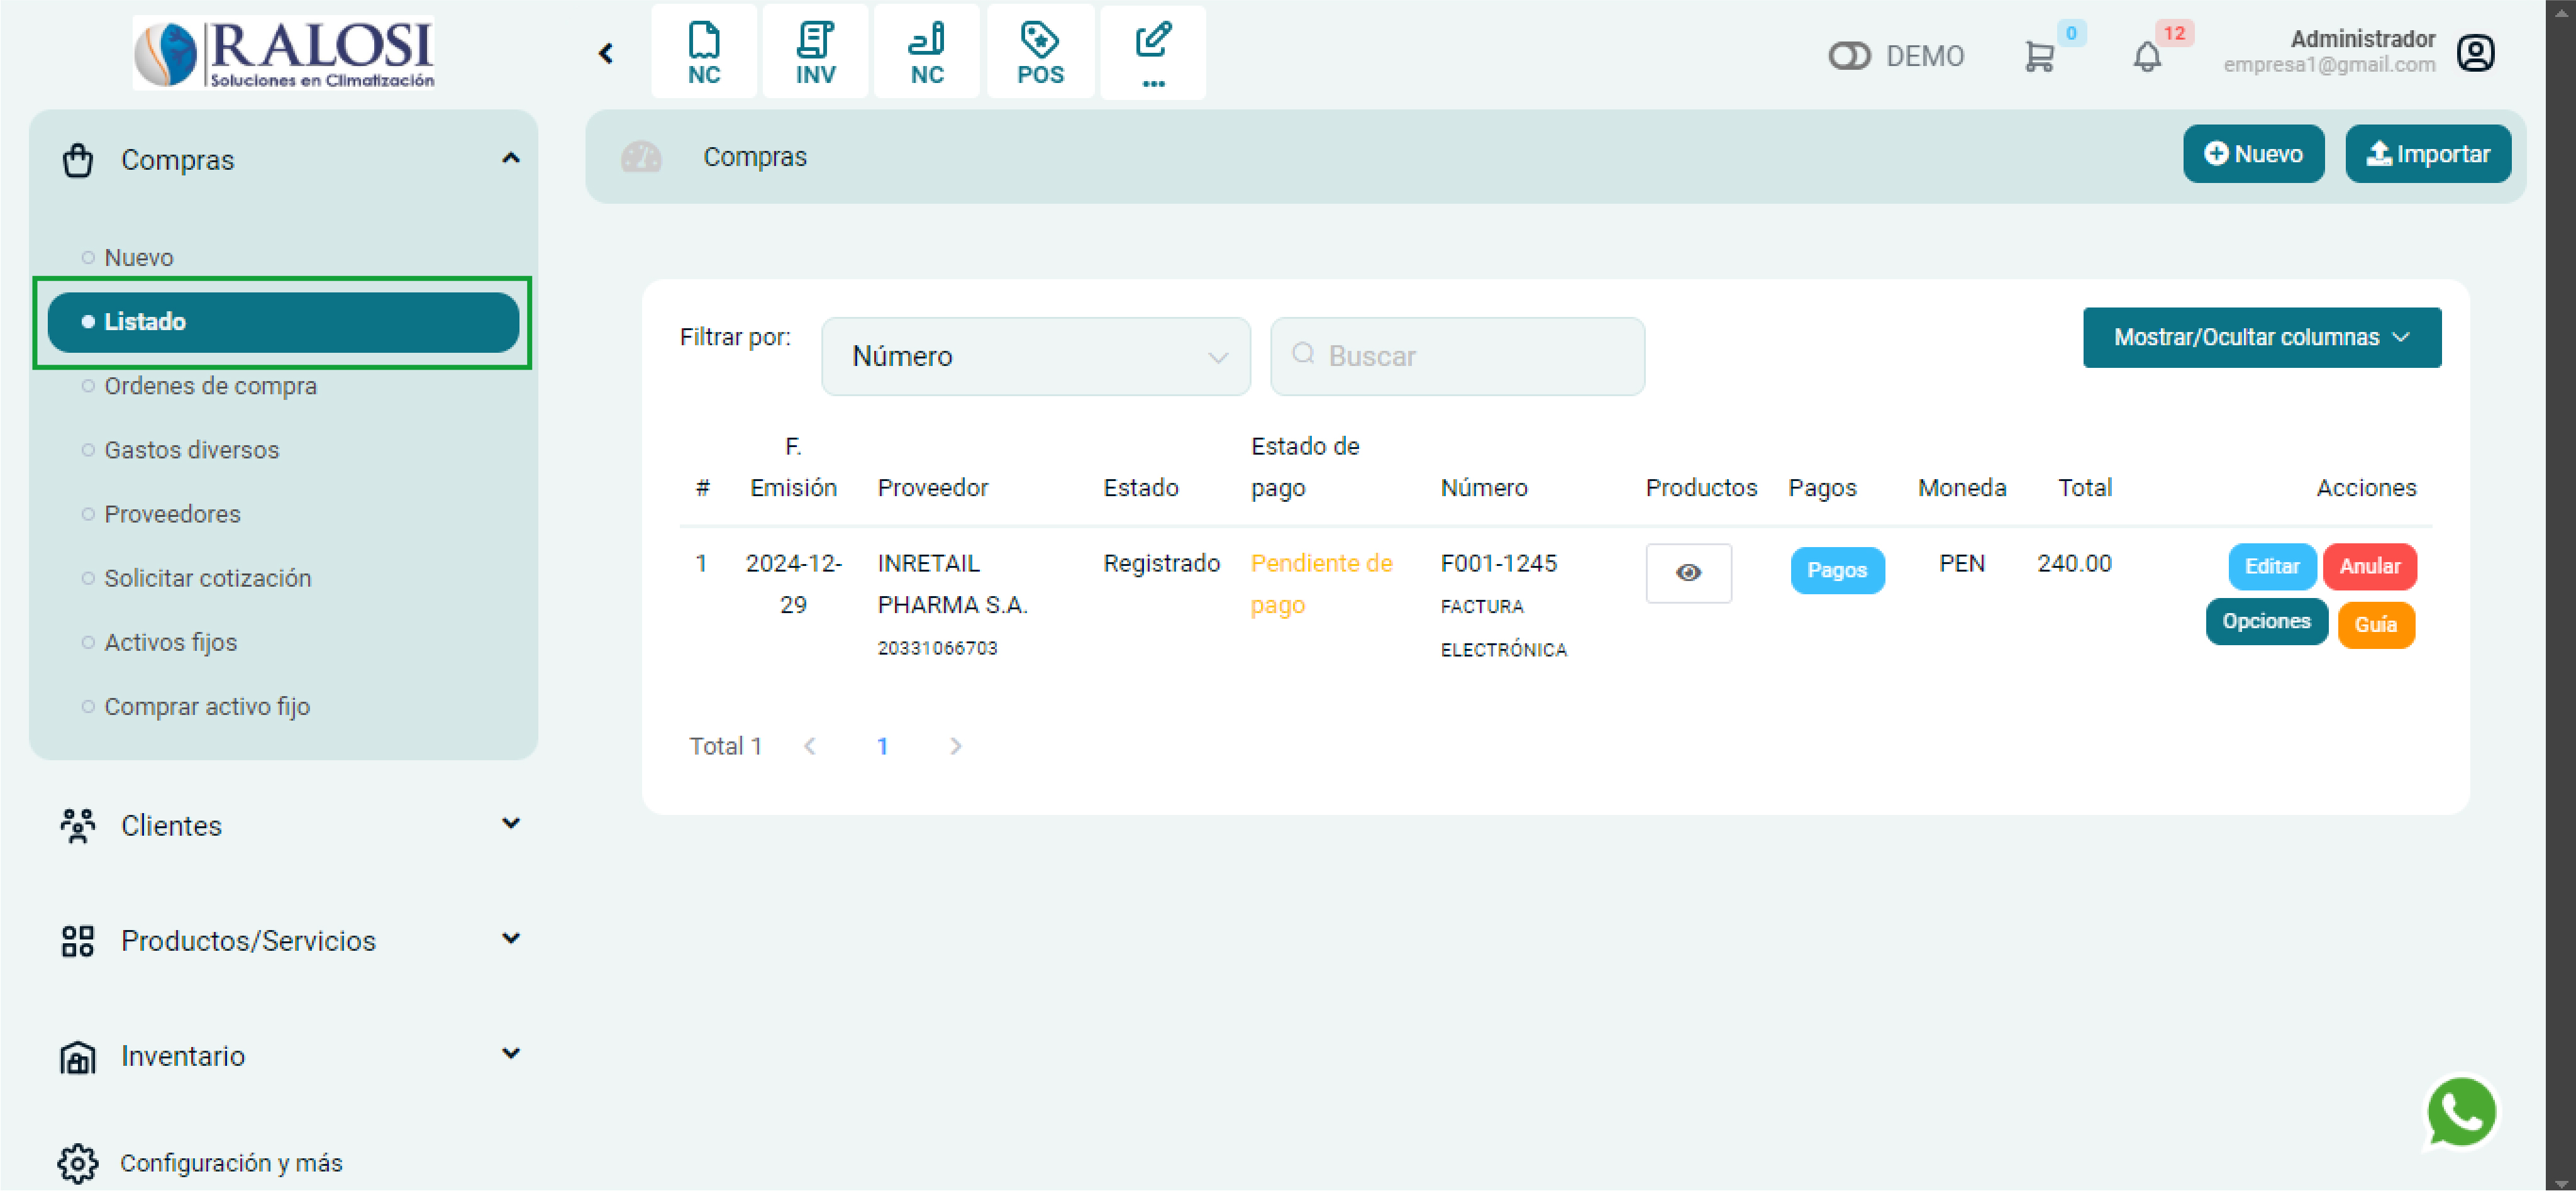Open Solicitar cotización
The width and height of the screenshot is (2576, 1191).
pos(207,578)
